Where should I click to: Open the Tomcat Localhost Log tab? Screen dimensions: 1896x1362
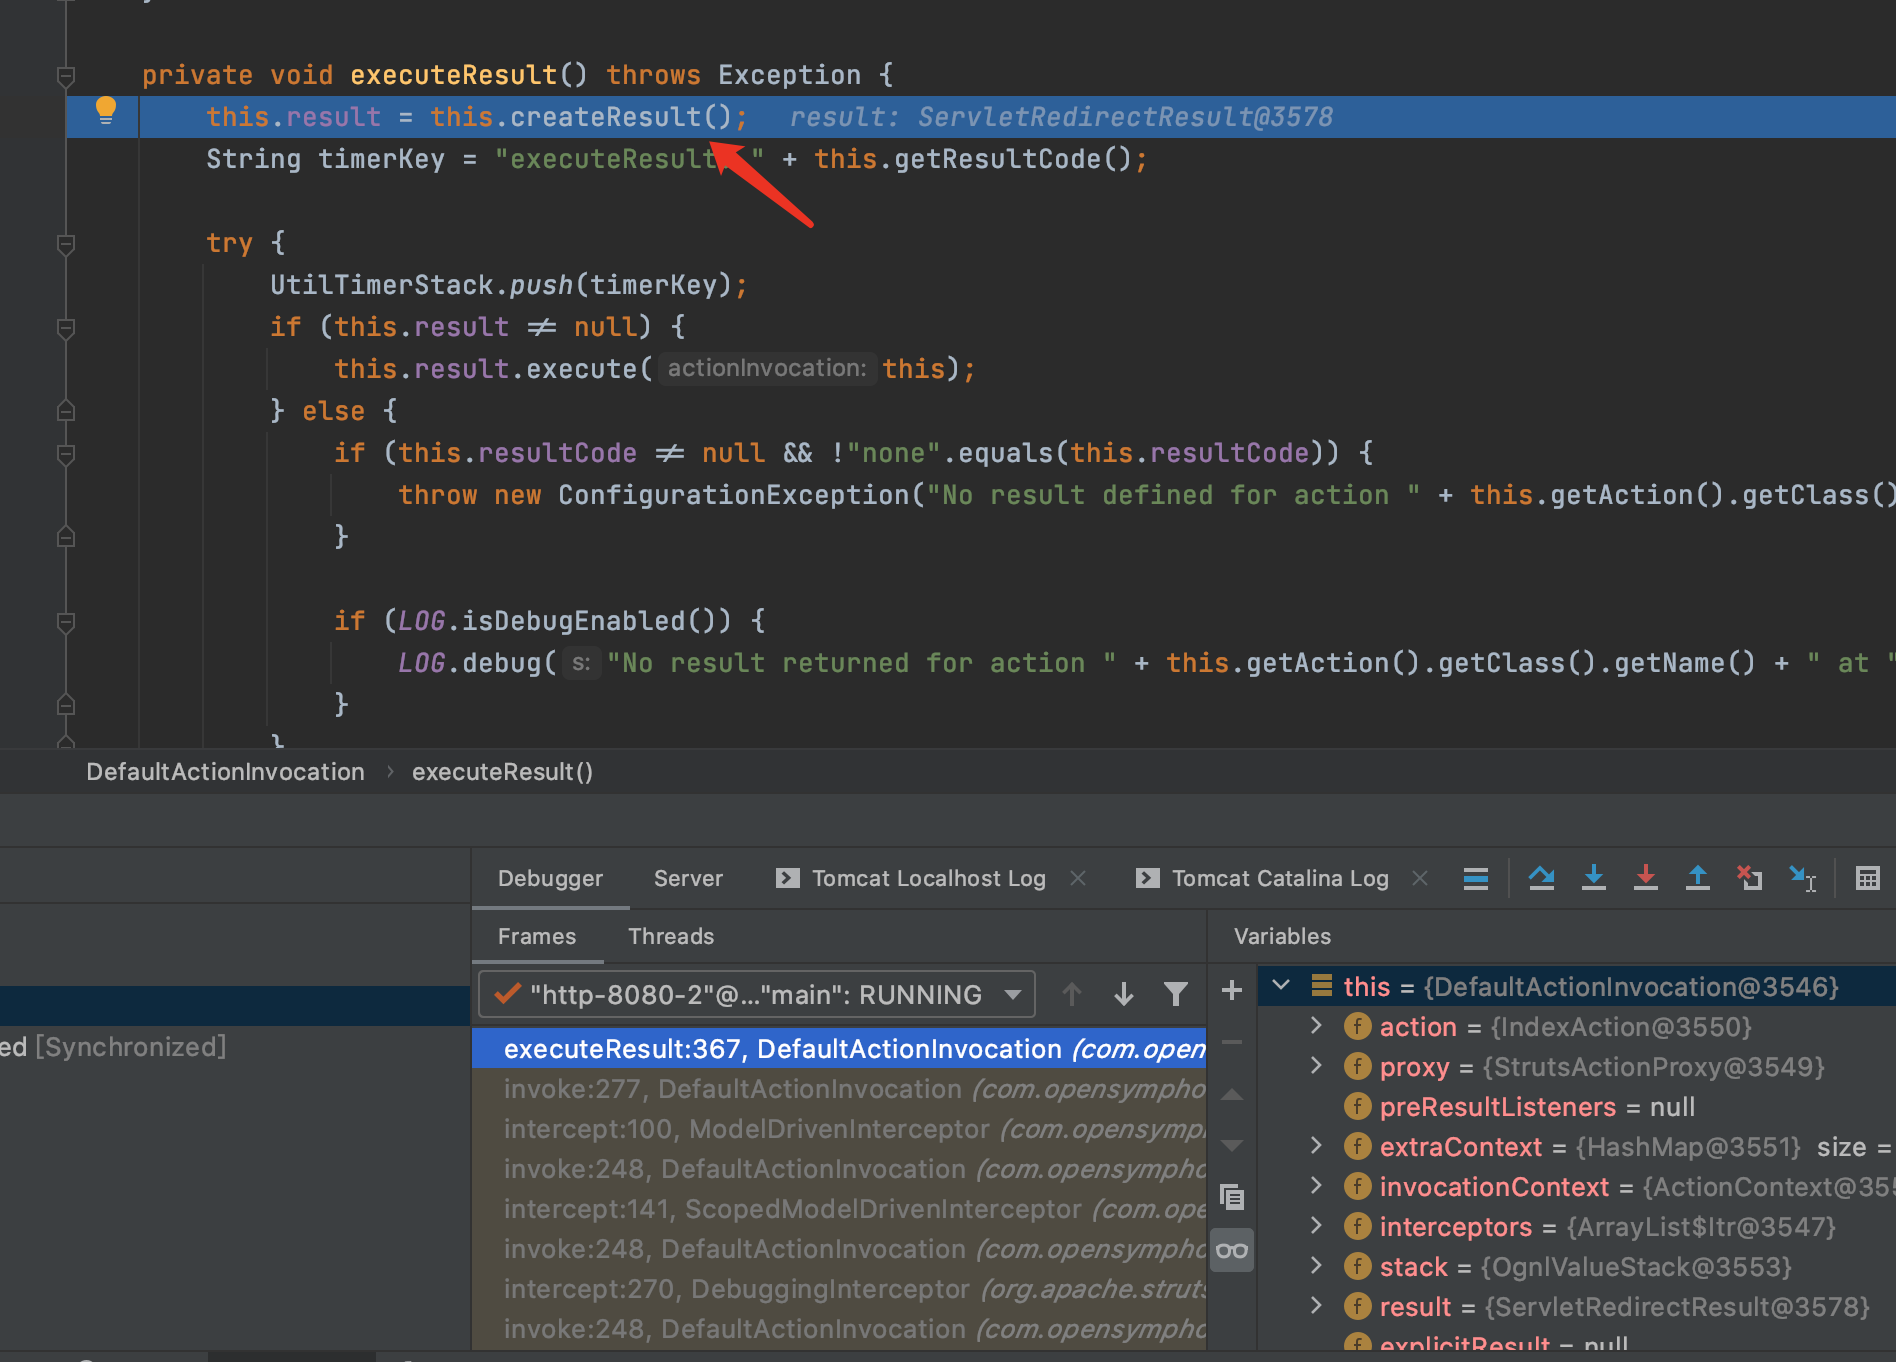912,878
